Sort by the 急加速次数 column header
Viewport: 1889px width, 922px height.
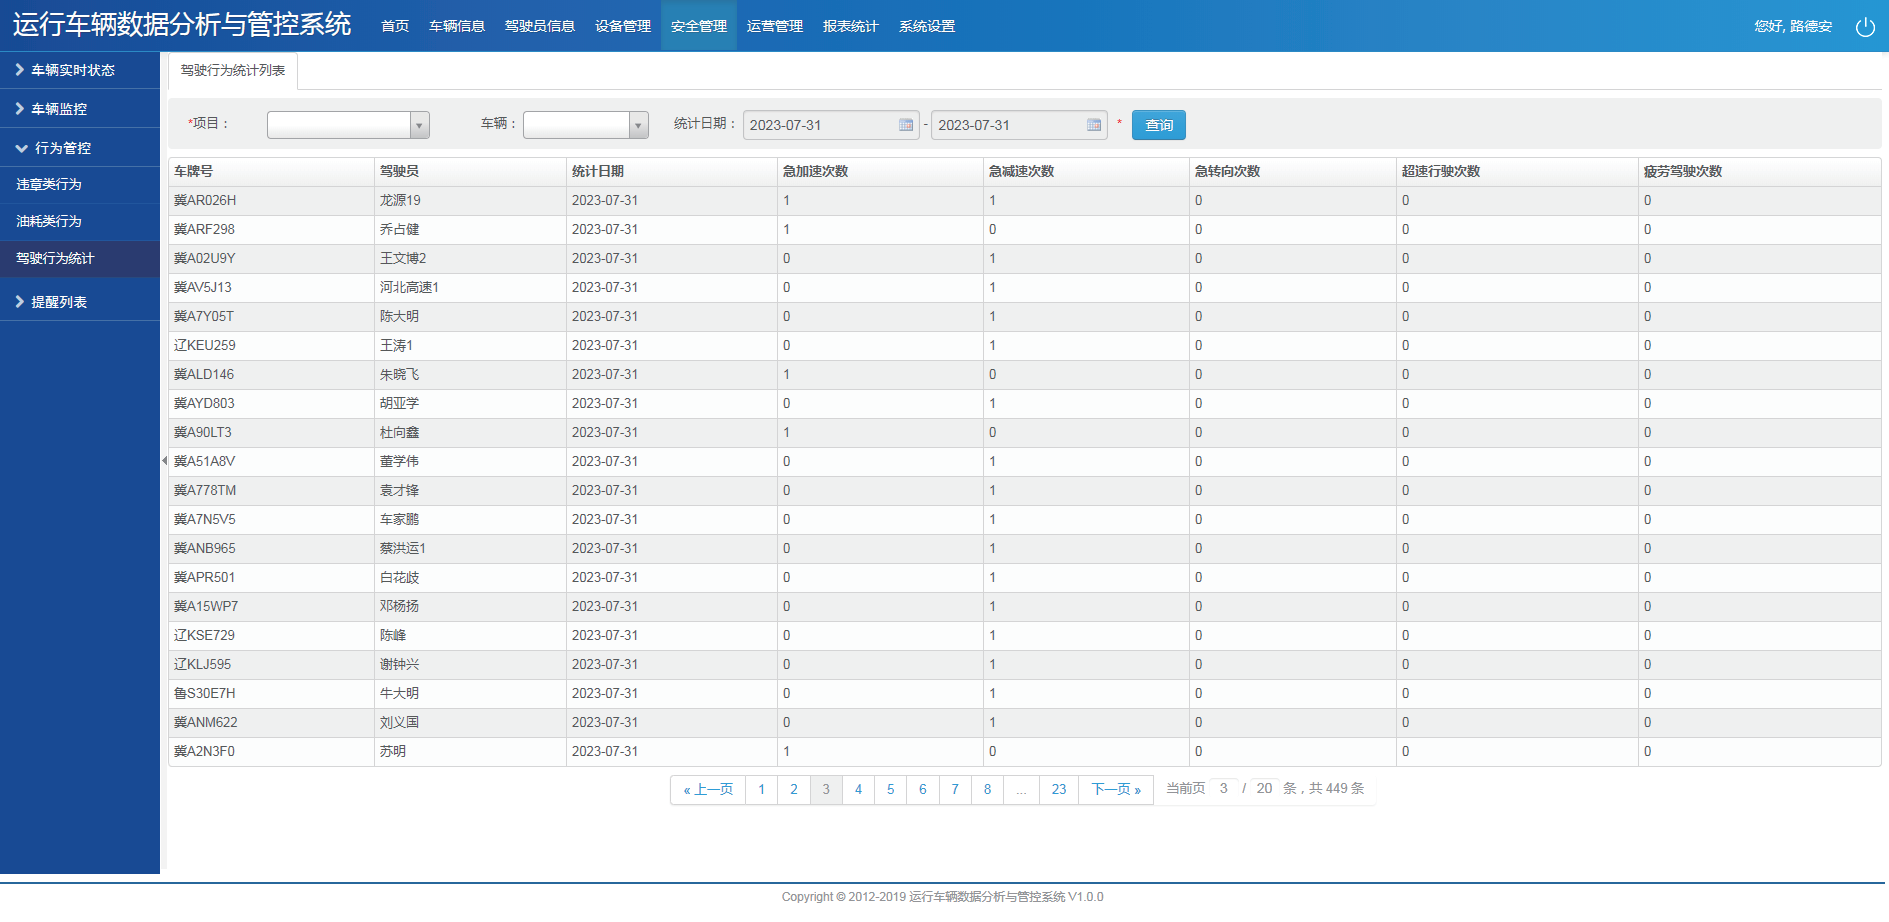[x=815, y=172]
